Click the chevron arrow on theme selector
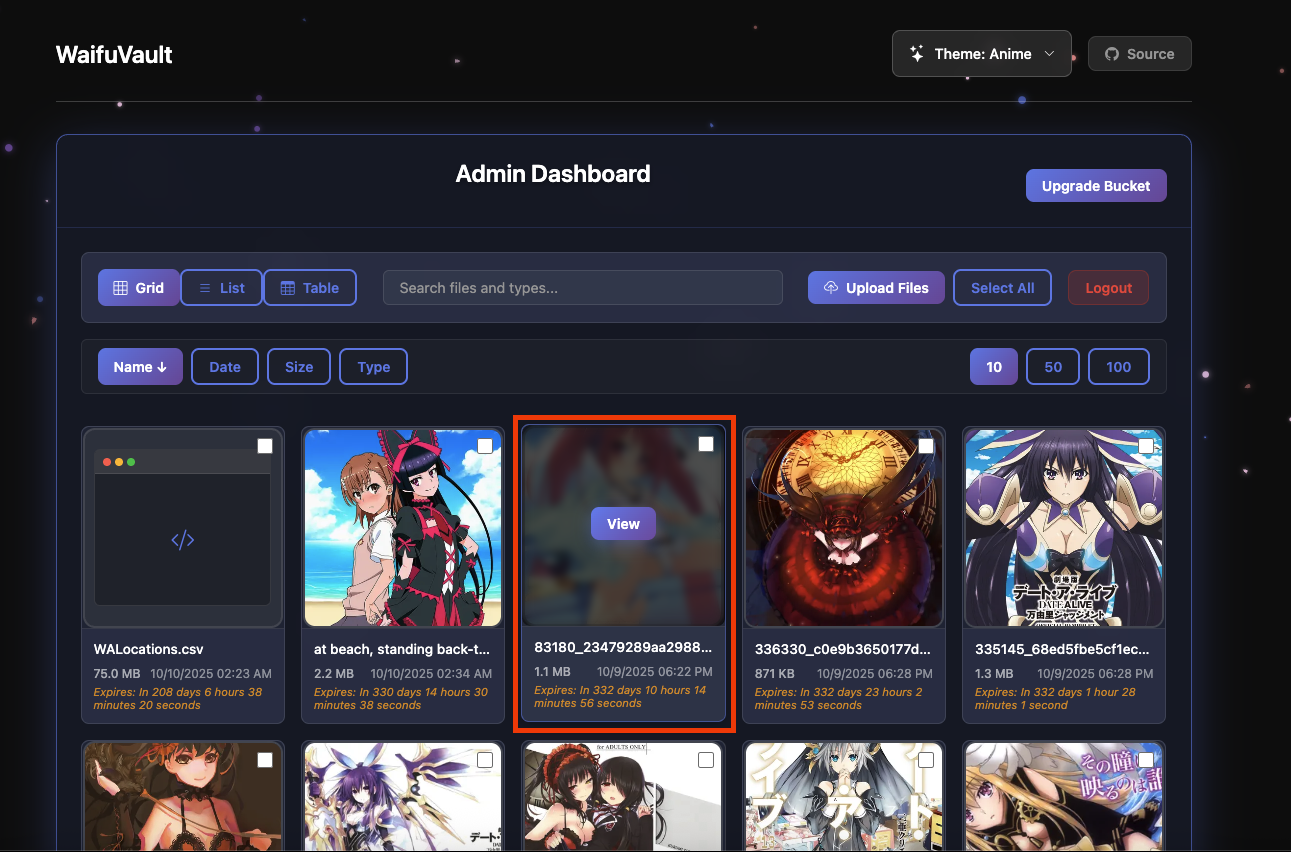The height and width of the screenshot is (852, 1291). 1049,54
